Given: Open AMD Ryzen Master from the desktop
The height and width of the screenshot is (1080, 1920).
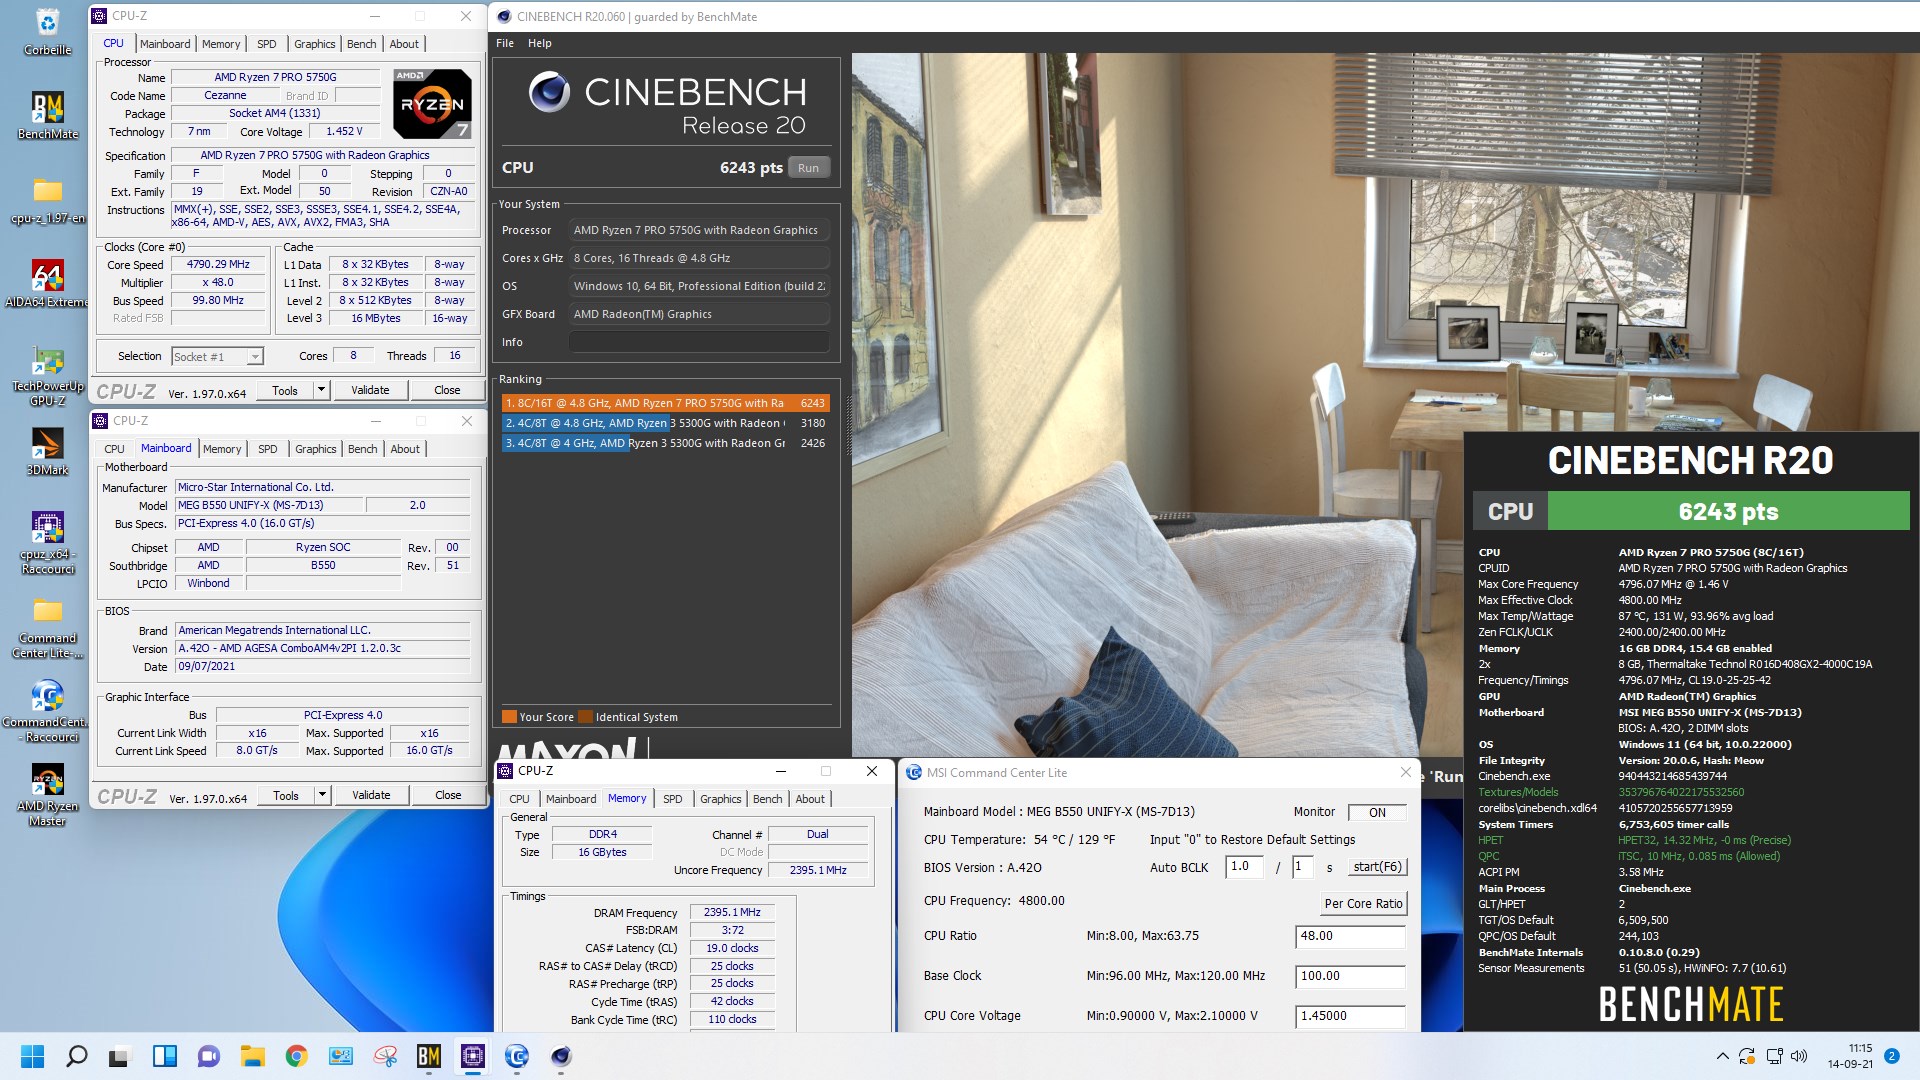Looking at the screenshot, I should 47,796.
